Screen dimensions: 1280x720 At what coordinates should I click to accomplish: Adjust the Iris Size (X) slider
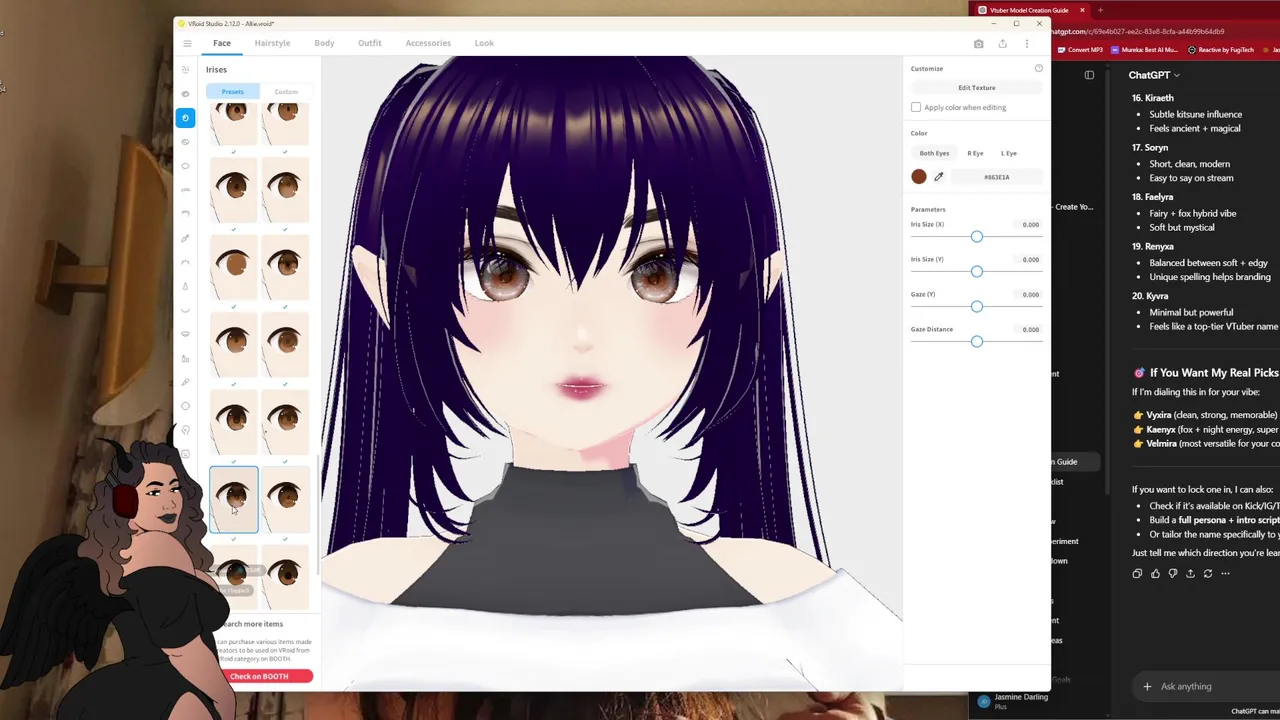(976, 237)
